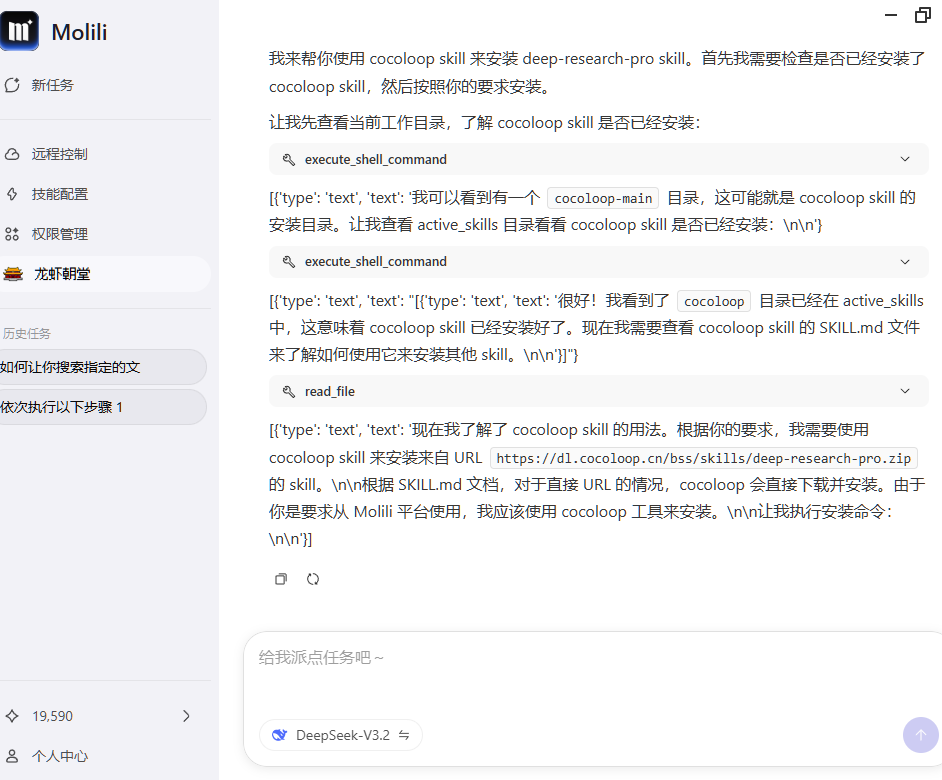Click the deep-research-pro.zip URL chip

(x=706, y=457)
